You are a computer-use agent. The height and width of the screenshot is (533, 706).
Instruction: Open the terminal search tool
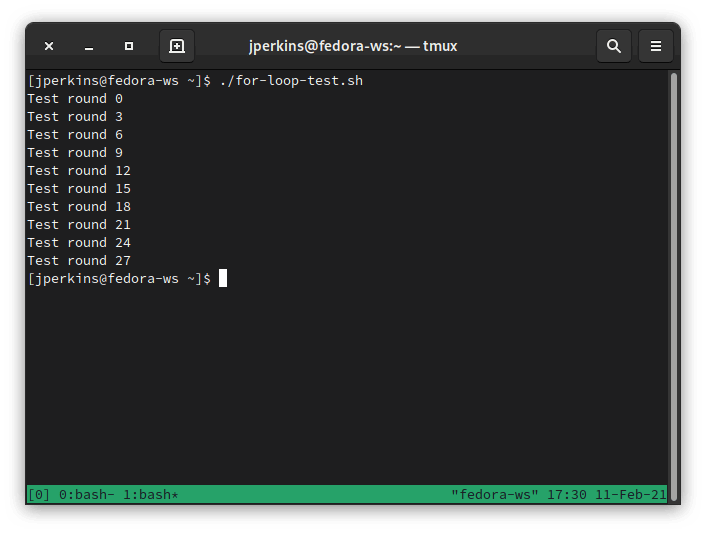614,46
